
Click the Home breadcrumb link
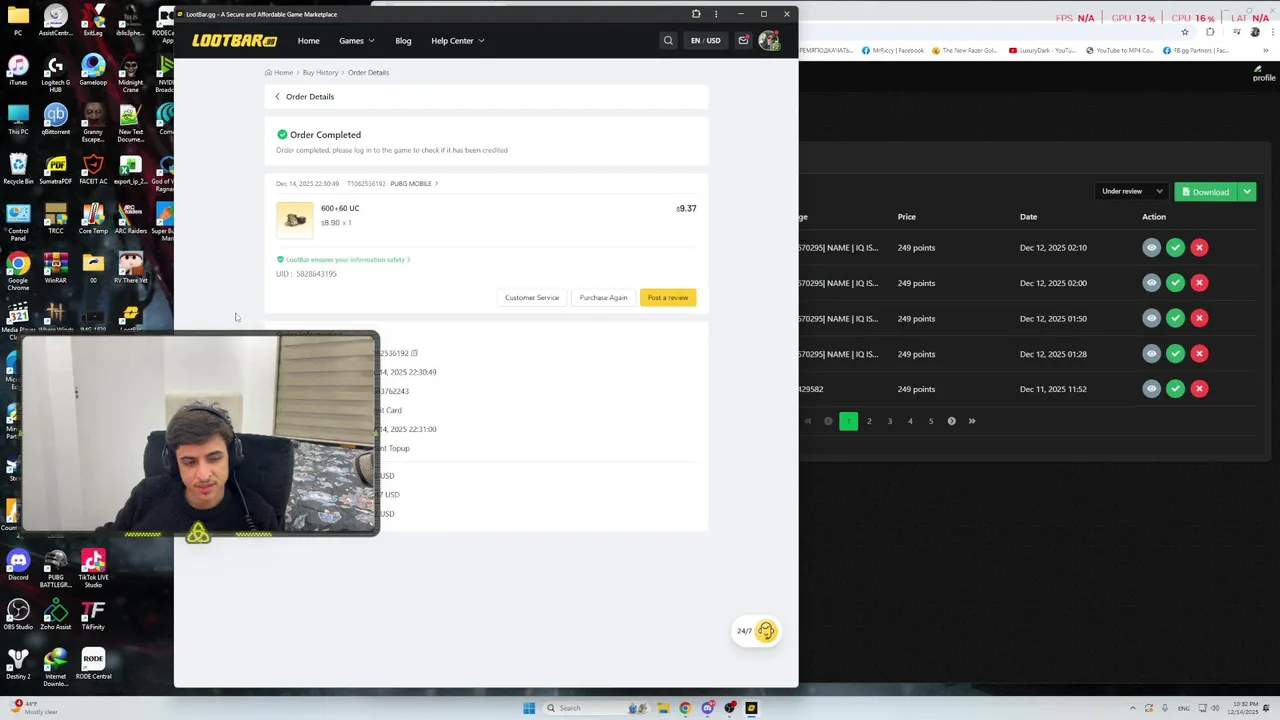(279, 72)
